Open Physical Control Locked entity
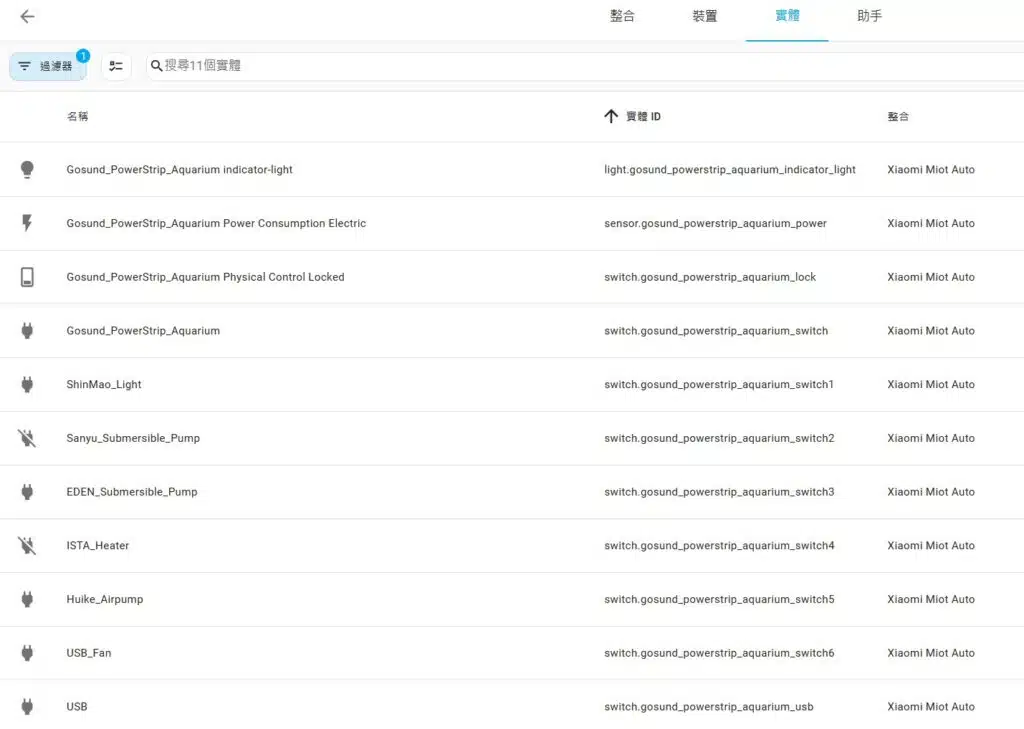1024x729 pixels. [205, 277]
